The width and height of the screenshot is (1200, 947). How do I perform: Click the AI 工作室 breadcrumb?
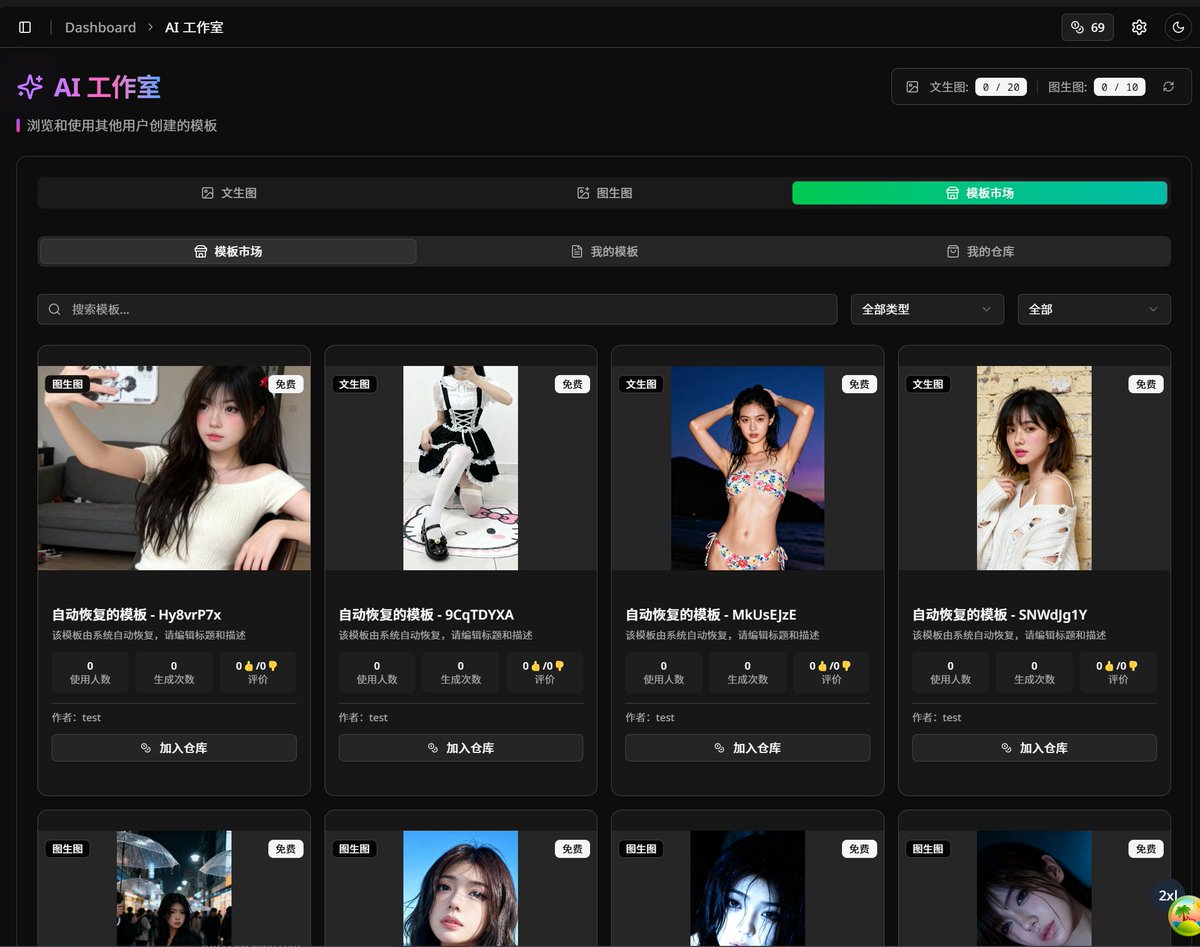194,27
